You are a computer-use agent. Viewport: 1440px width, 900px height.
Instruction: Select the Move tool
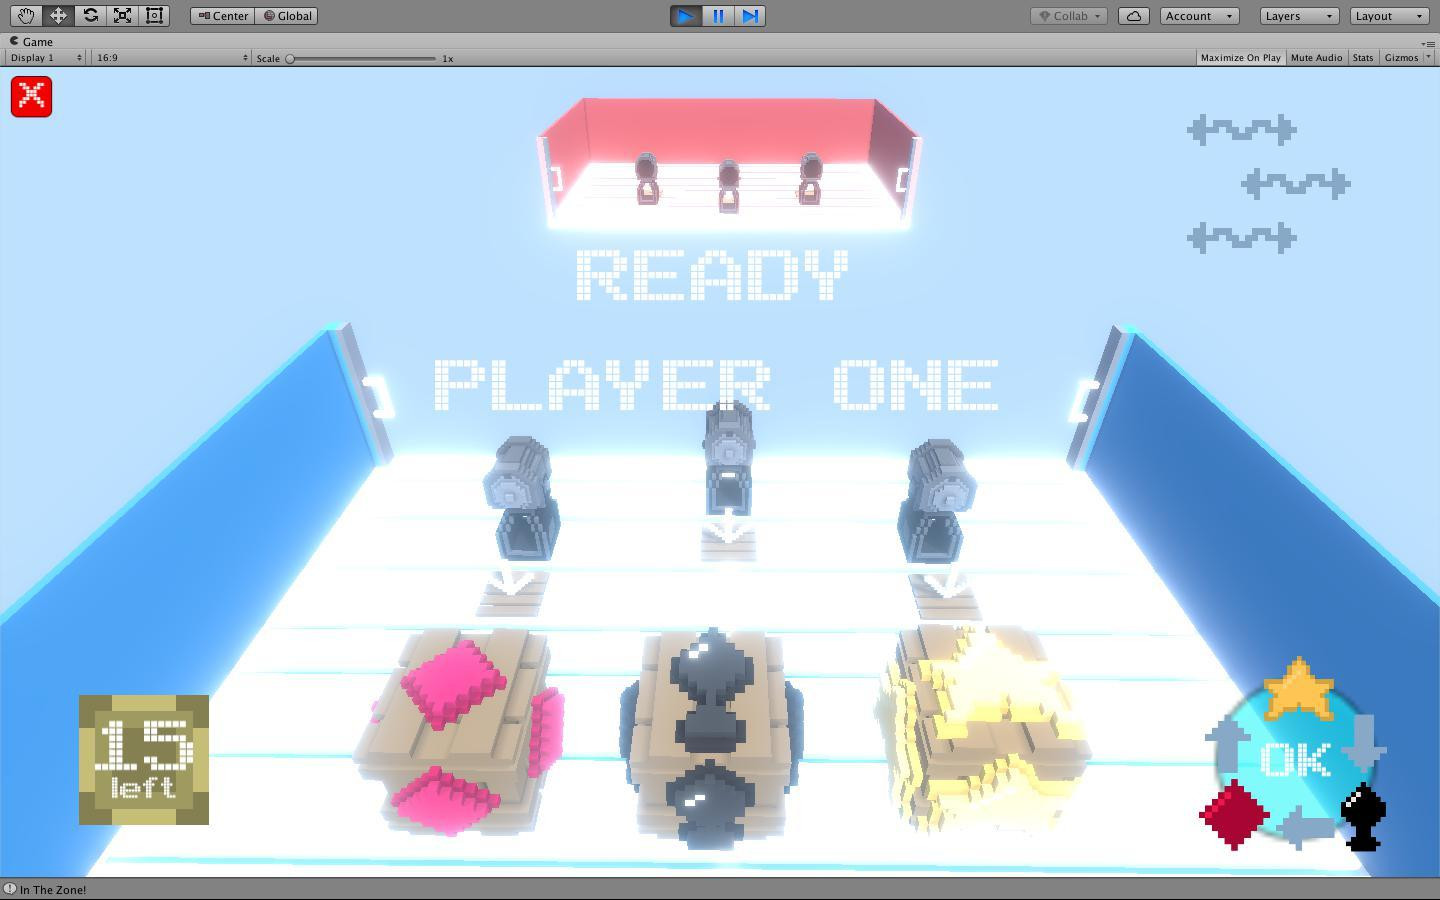[x=58, y=16]
